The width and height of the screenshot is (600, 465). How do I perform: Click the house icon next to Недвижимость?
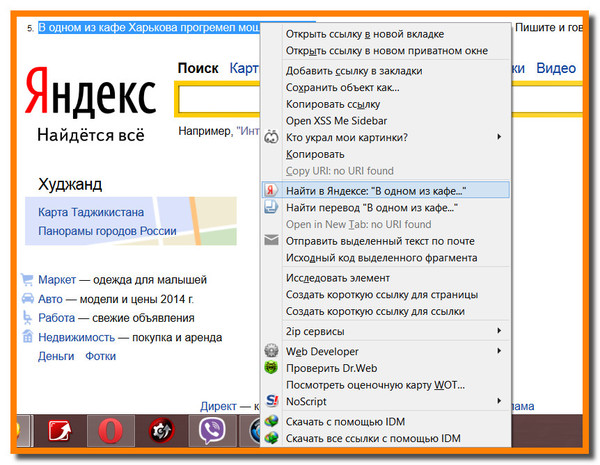click(x=27, y=336)
